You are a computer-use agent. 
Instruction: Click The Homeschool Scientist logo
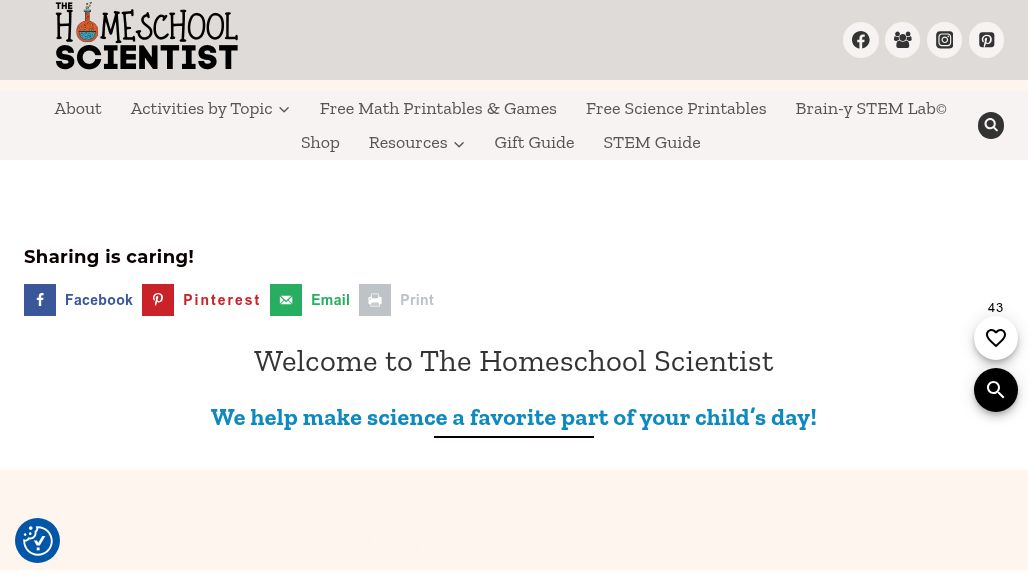[x=146, y=36]
